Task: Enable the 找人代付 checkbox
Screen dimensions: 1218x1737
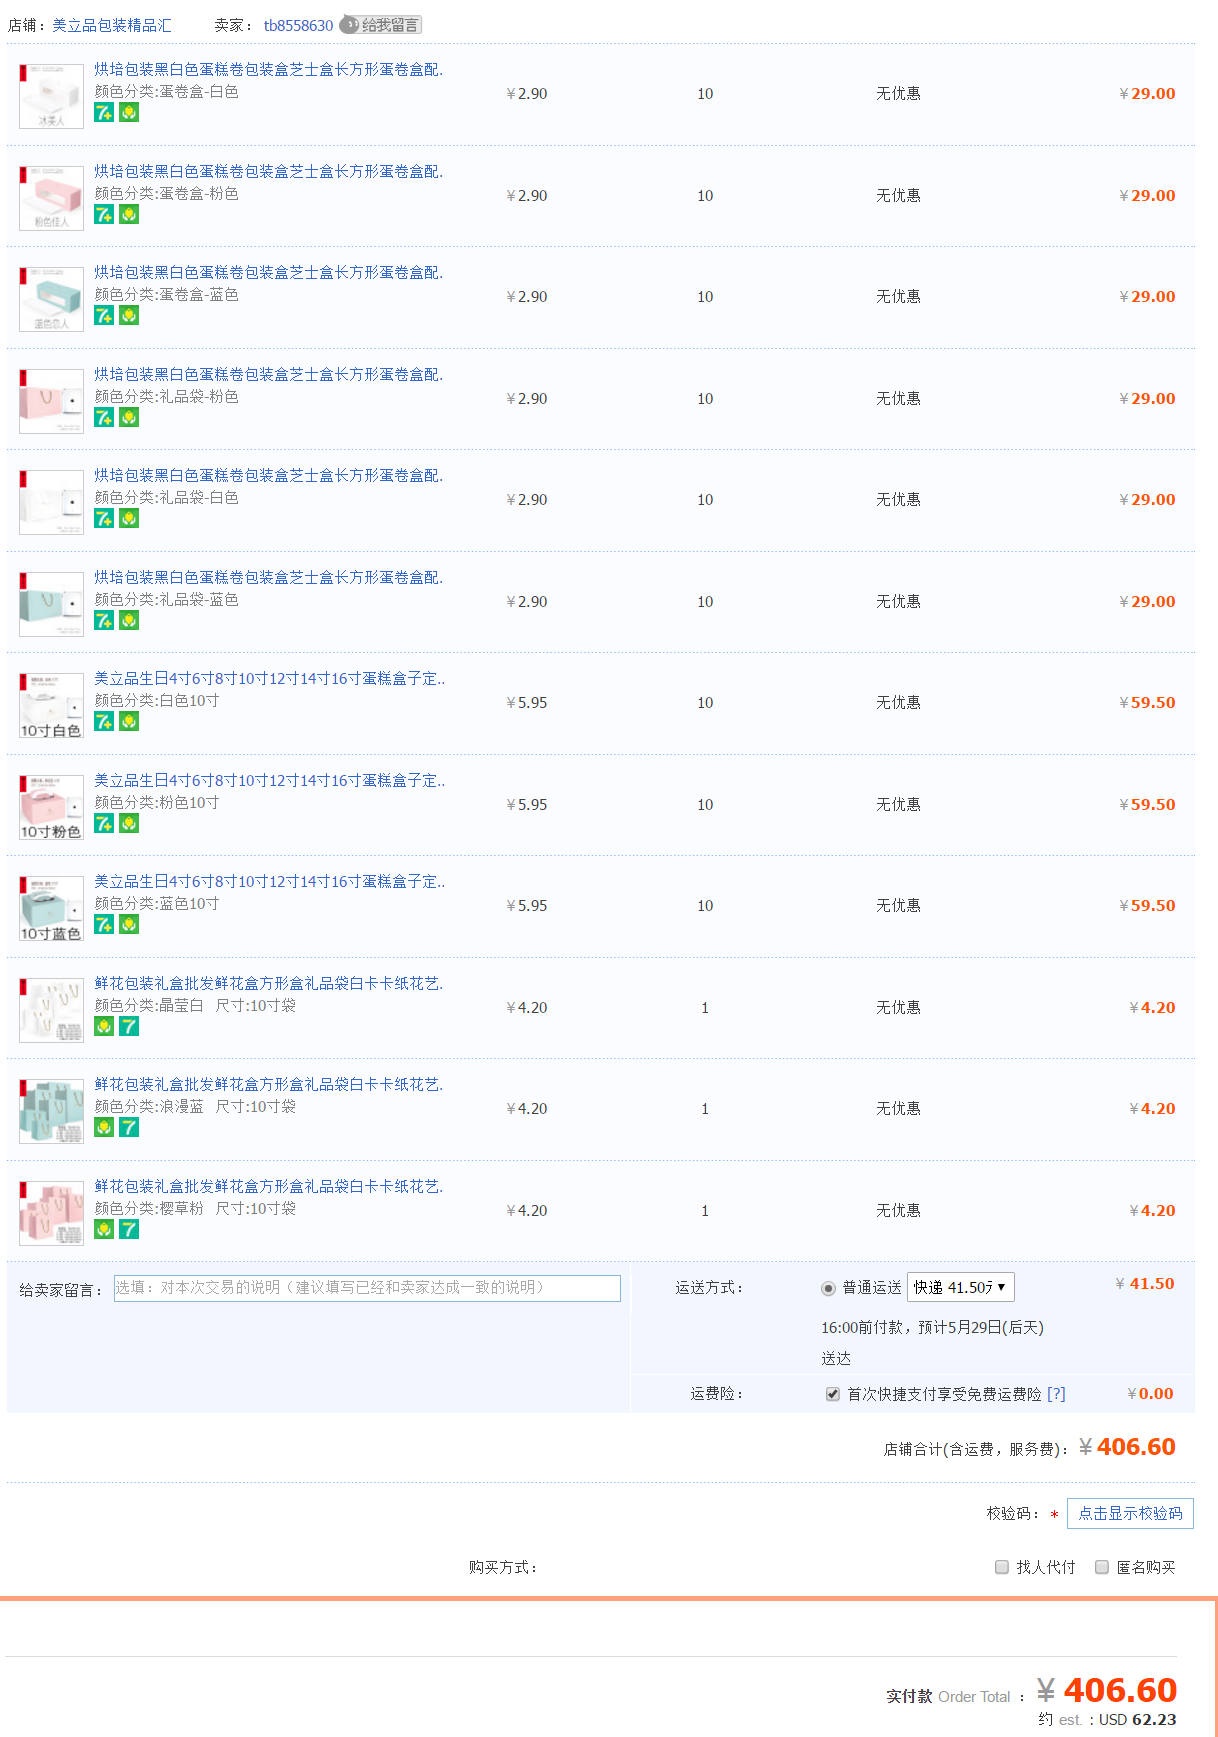Action: click(1002, 1567)
